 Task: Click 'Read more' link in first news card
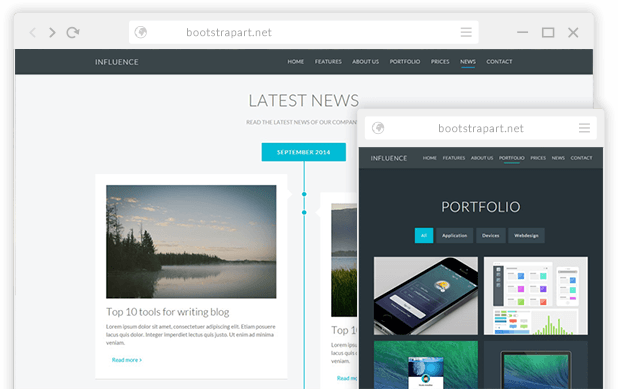(127, 360)
